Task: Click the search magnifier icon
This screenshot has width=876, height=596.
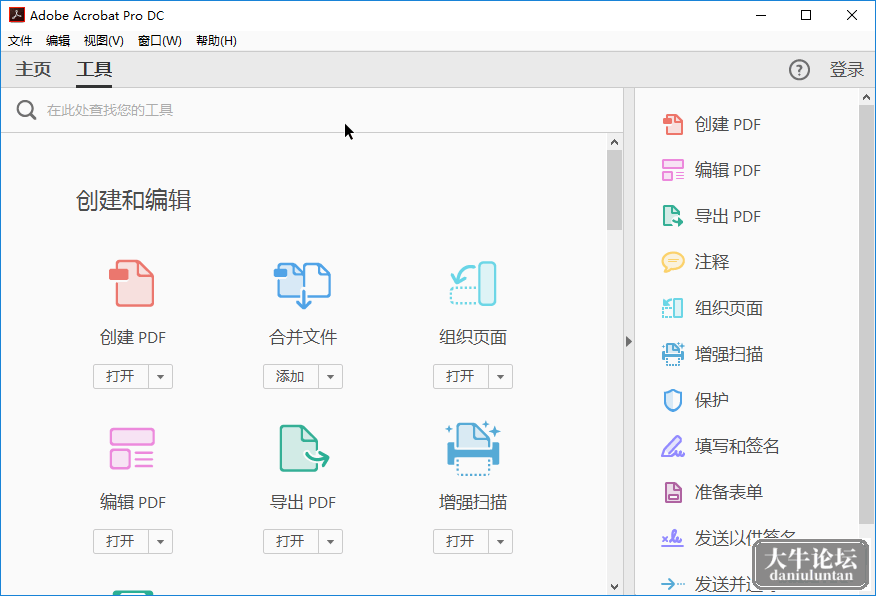Action: tap(26, 110)
